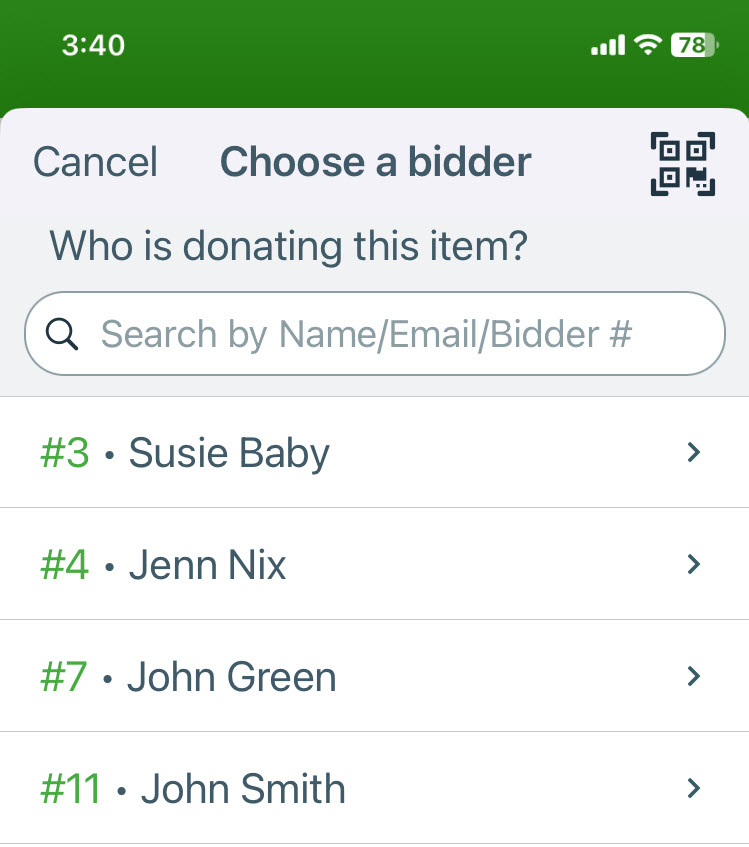Tap the battery indicator showing 78
This screenshot has height=847, width=749.
pyautogui.click(x=694, y=45)
